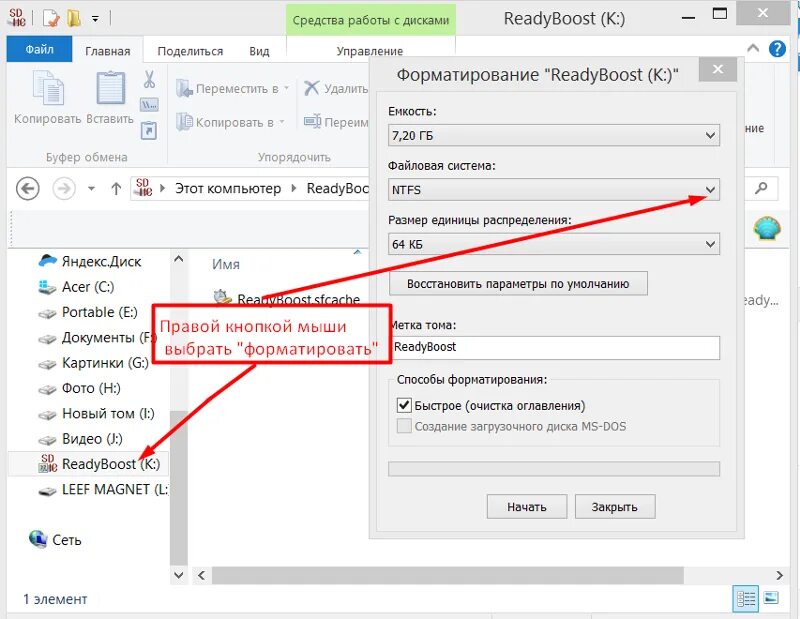
Task: Click the shell icon near search bar
Action: [x=767, y=228]
